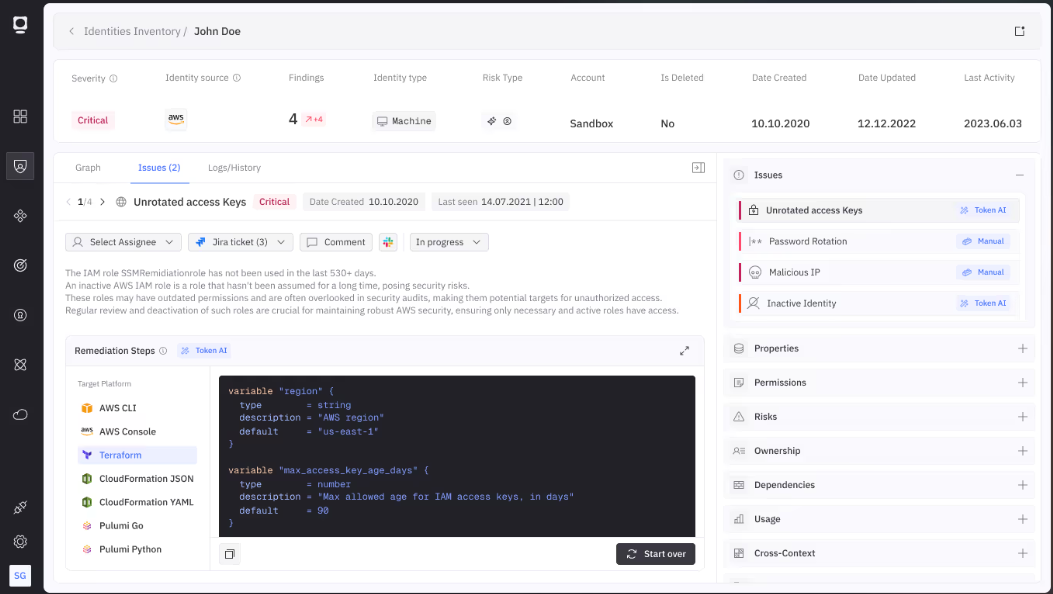The height and width of the screenshot is (594, 1053).
Task: Select AWS Console target platform
Action: coord(137,432)
